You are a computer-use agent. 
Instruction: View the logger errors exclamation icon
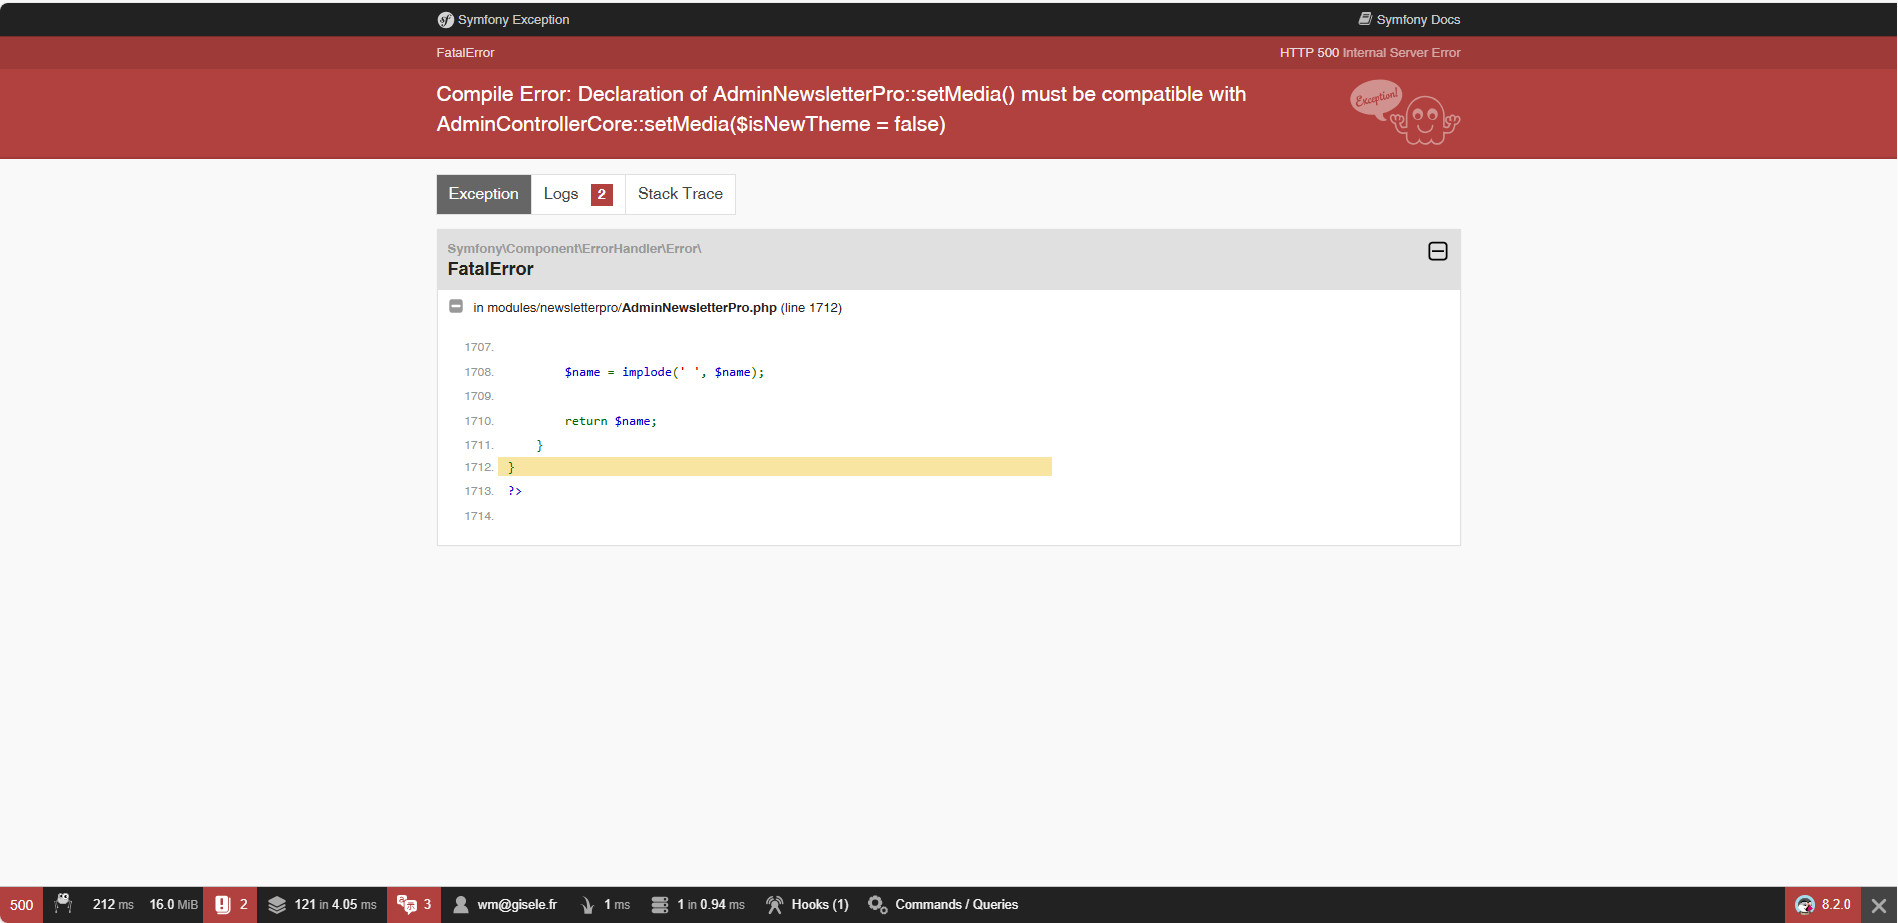223,904
